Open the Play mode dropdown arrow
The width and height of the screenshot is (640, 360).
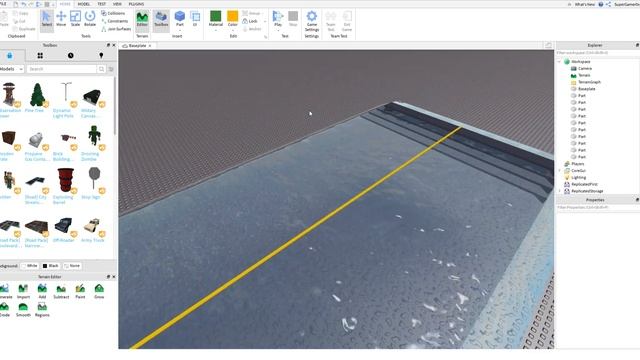278,30
